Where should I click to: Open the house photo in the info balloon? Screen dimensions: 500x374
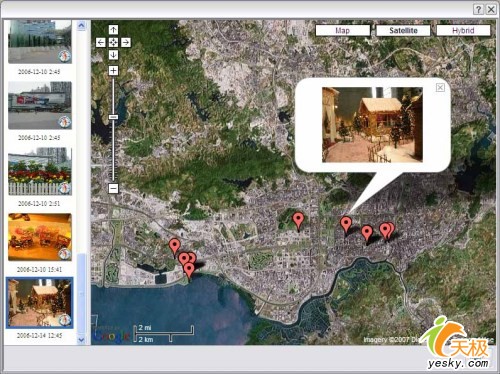click(x=372, y=125)
